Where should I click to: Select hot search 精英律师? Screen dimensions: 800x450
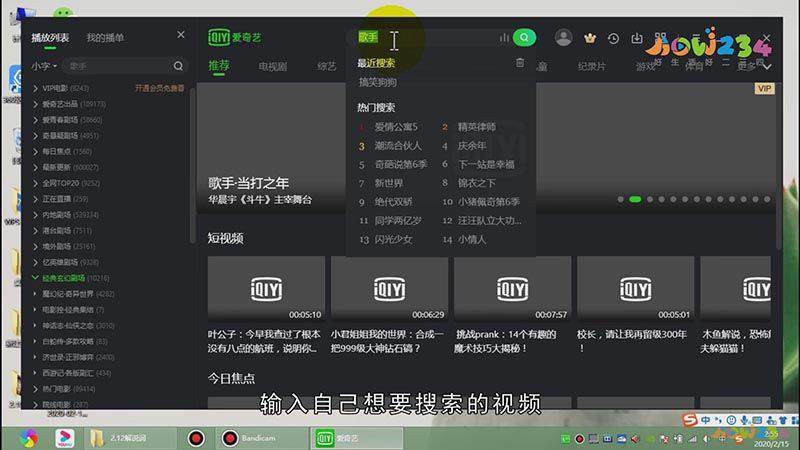(x=477, y=127)
